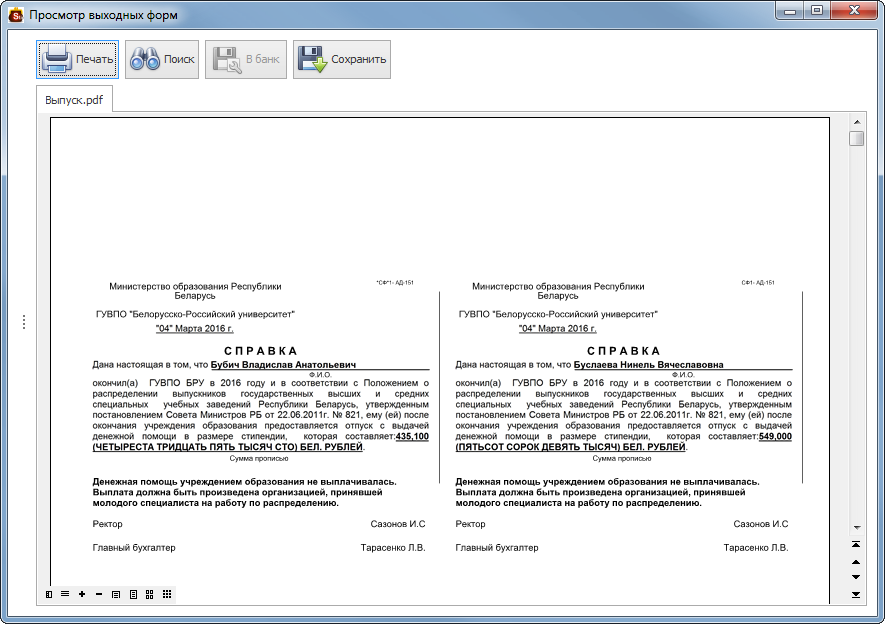
Task: Close the Просмотр выходных форм window
Action: point(854,11)
